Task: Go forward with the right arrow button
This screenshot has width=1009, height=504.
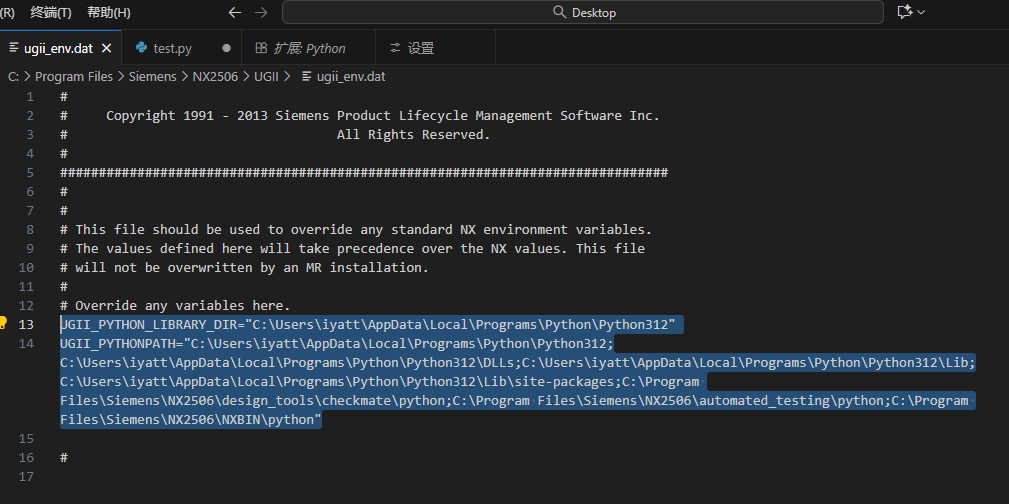Action: tap(261, 12)
